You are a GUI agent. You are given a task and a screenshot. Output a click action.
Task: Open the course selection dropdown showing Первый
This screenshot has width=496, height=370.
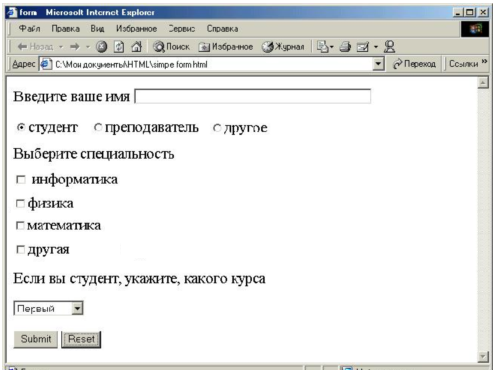48,308
